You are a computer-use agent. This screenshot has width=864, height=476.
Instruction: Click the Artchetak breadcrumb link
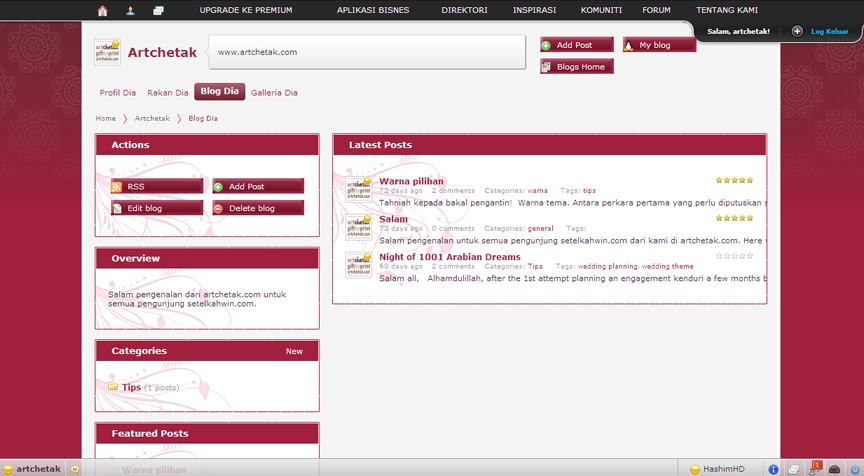click(152, 118)
